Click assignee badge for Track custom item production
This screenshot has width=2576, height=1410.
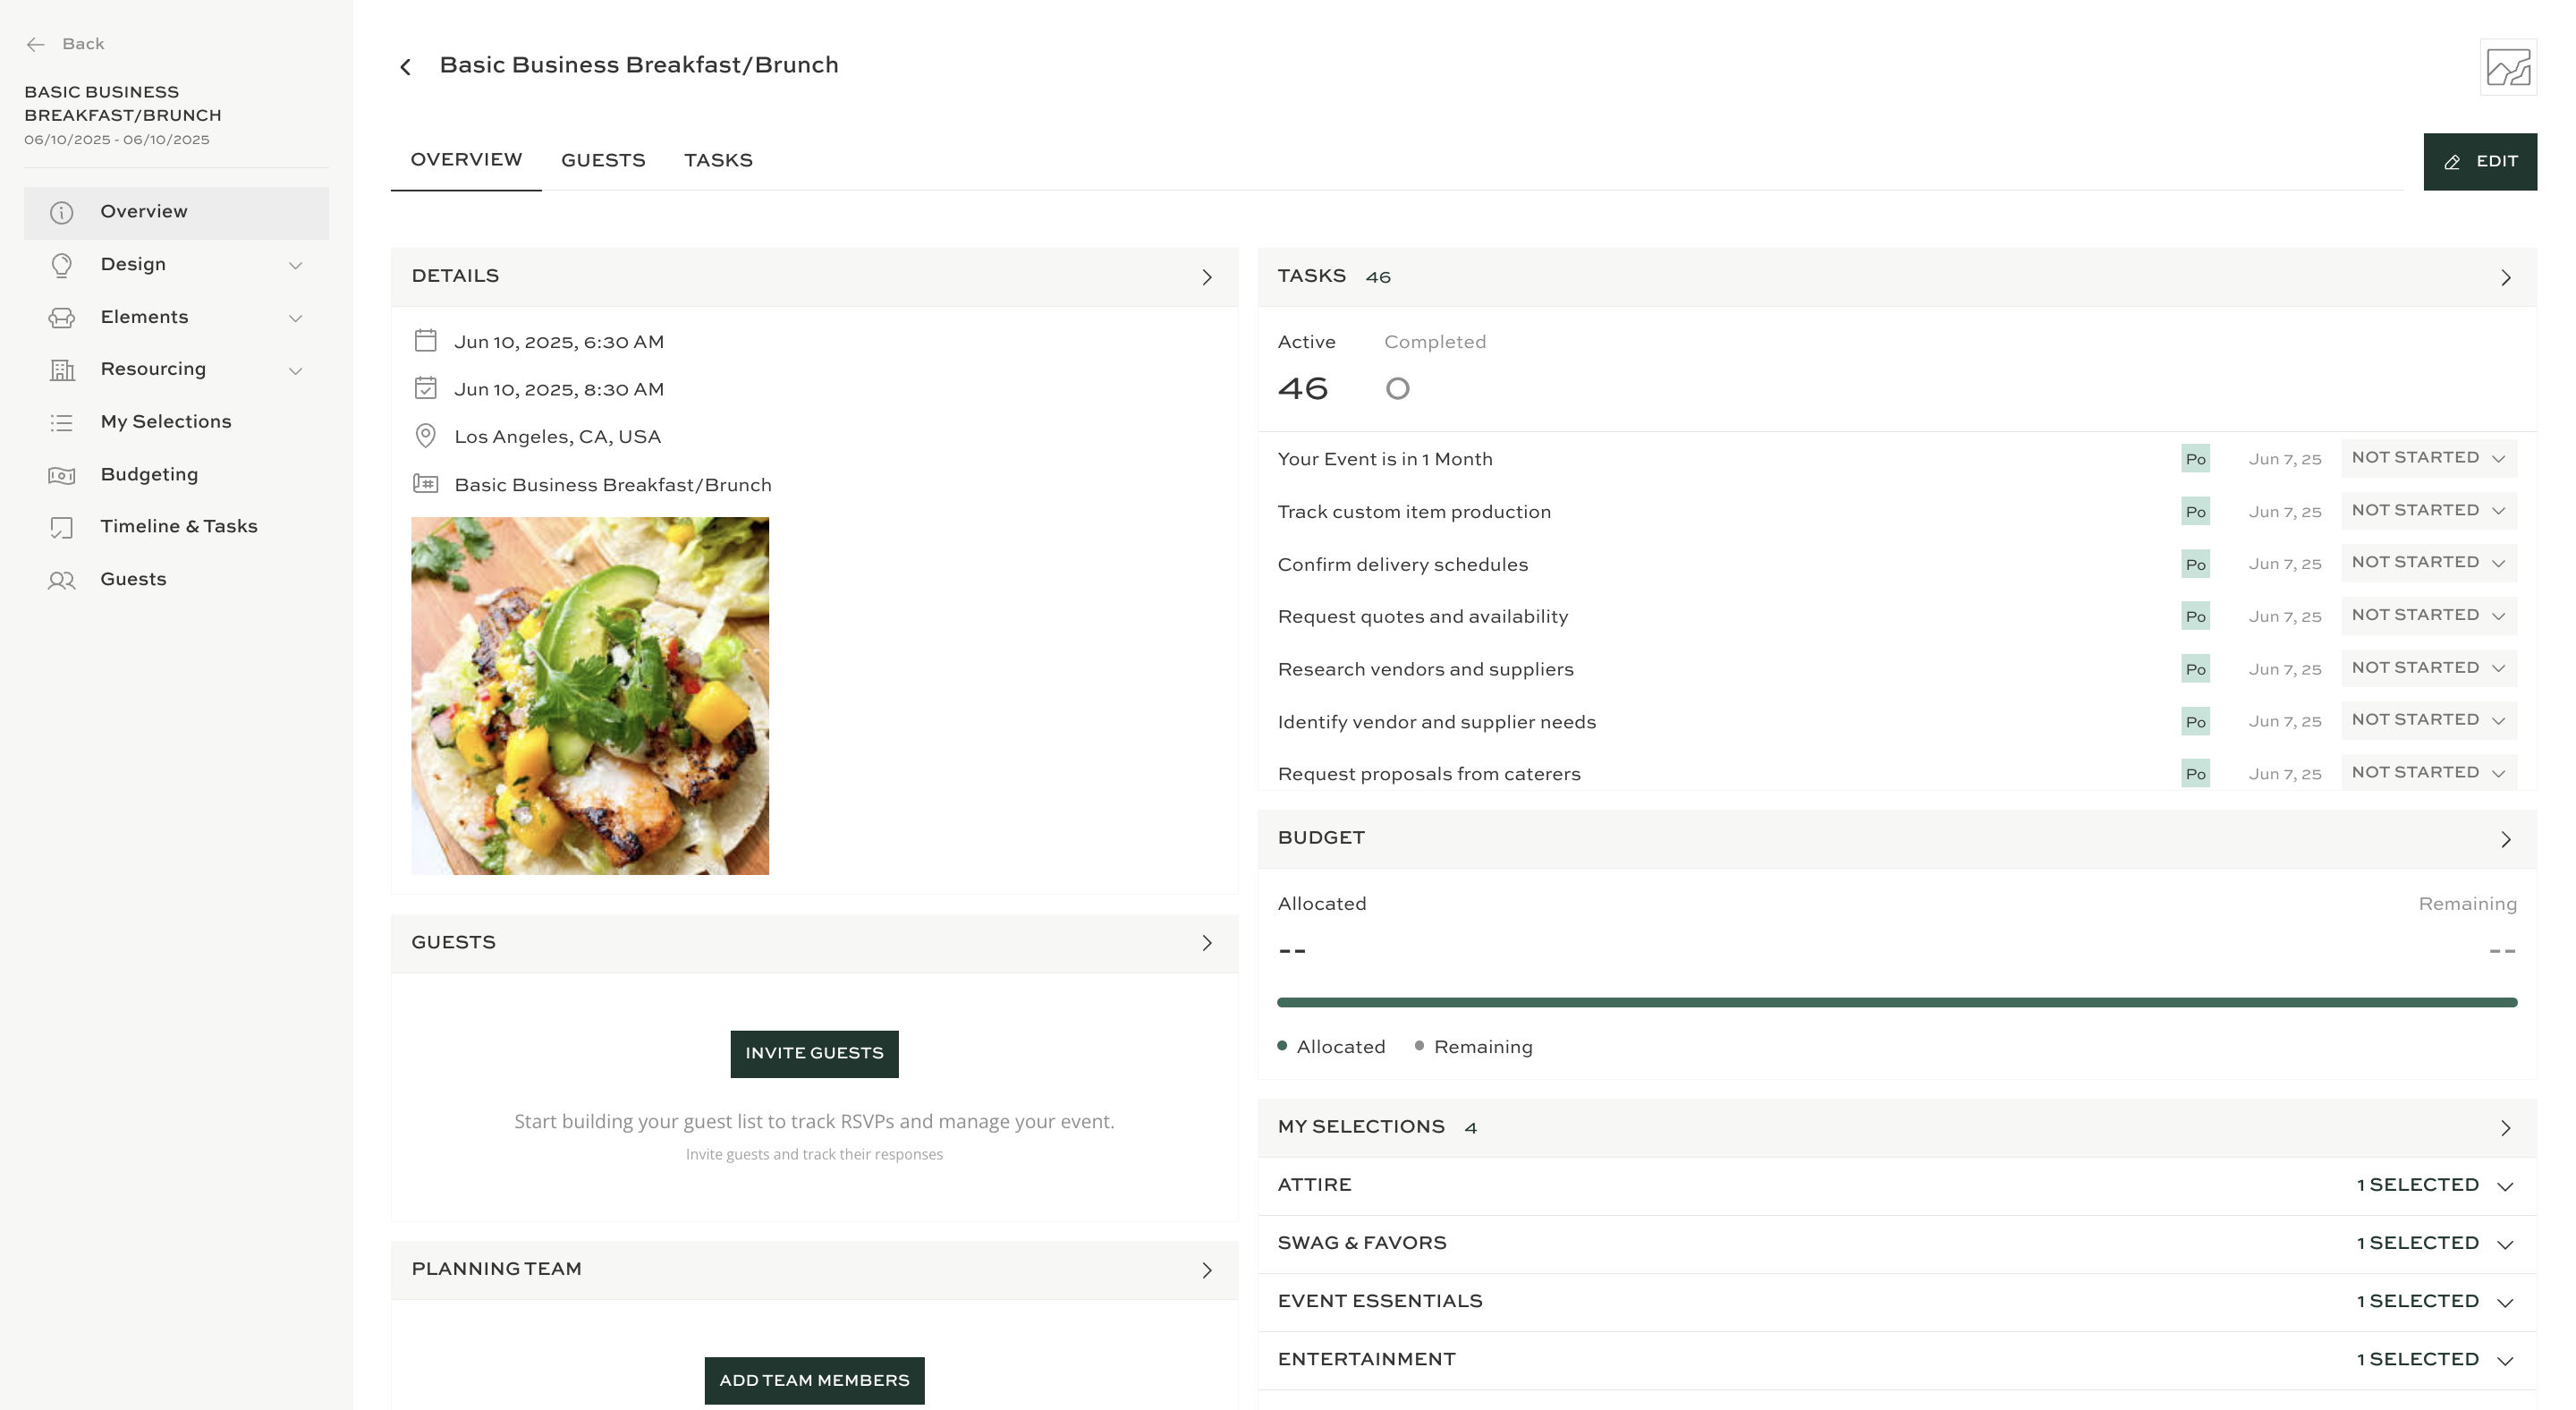pos(2195,512)
